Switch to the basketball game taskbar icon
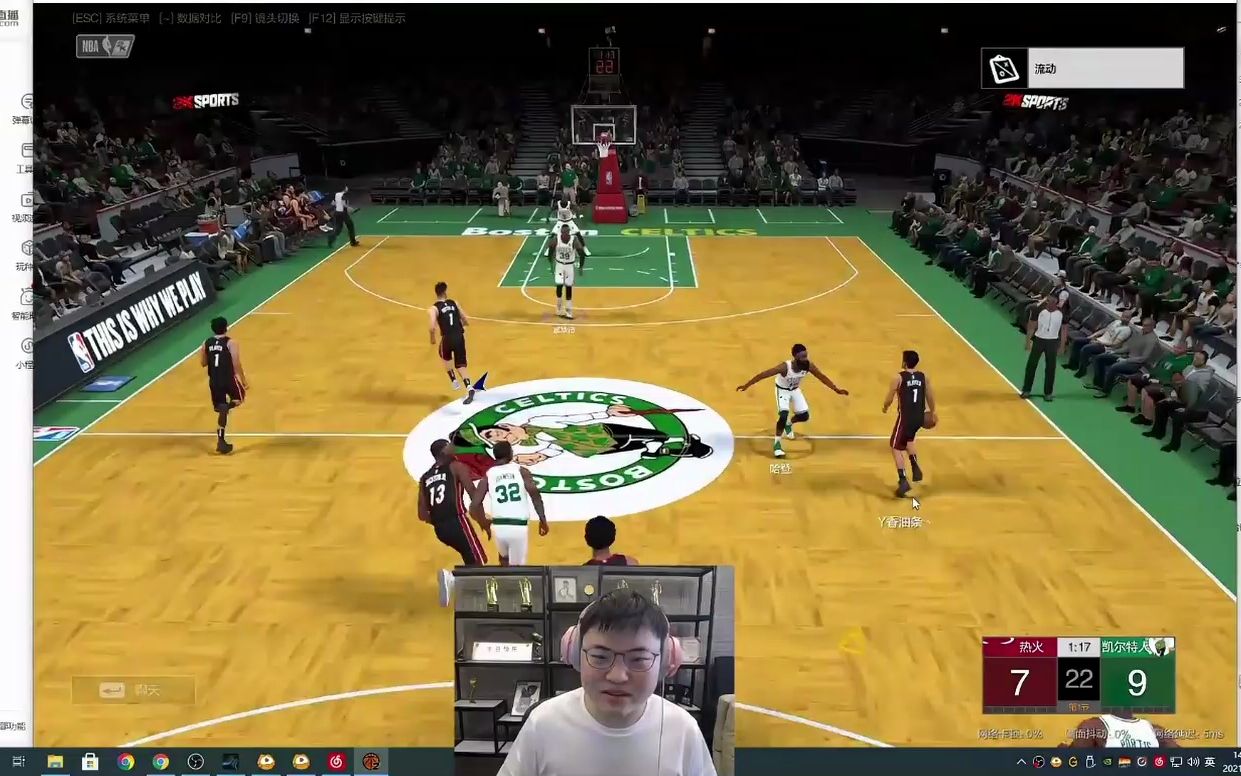 [371, 762]
